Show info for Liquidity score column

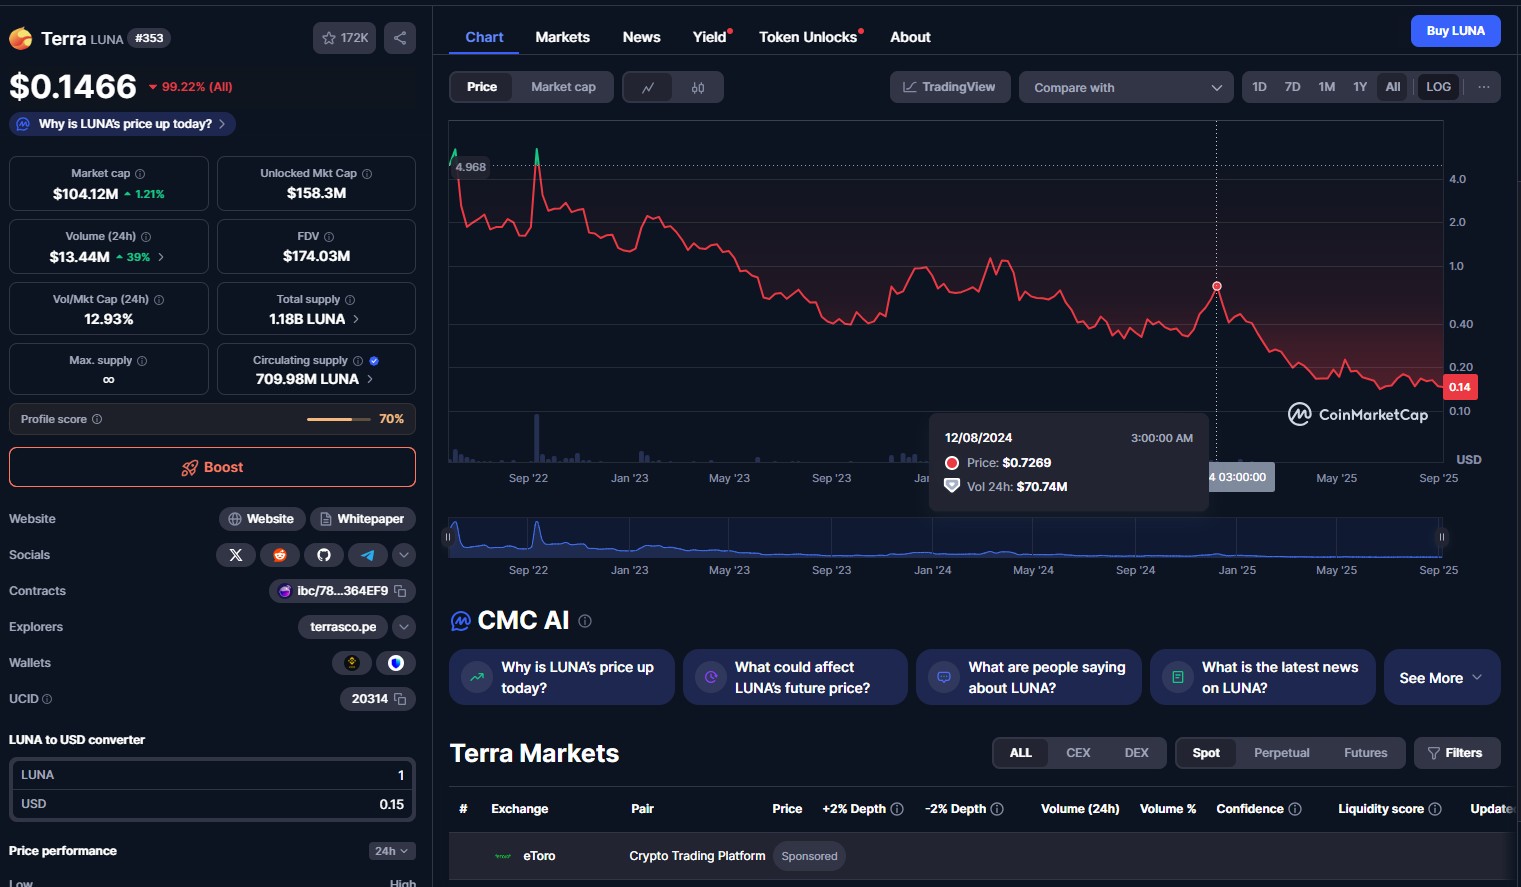coord(1435,809)
